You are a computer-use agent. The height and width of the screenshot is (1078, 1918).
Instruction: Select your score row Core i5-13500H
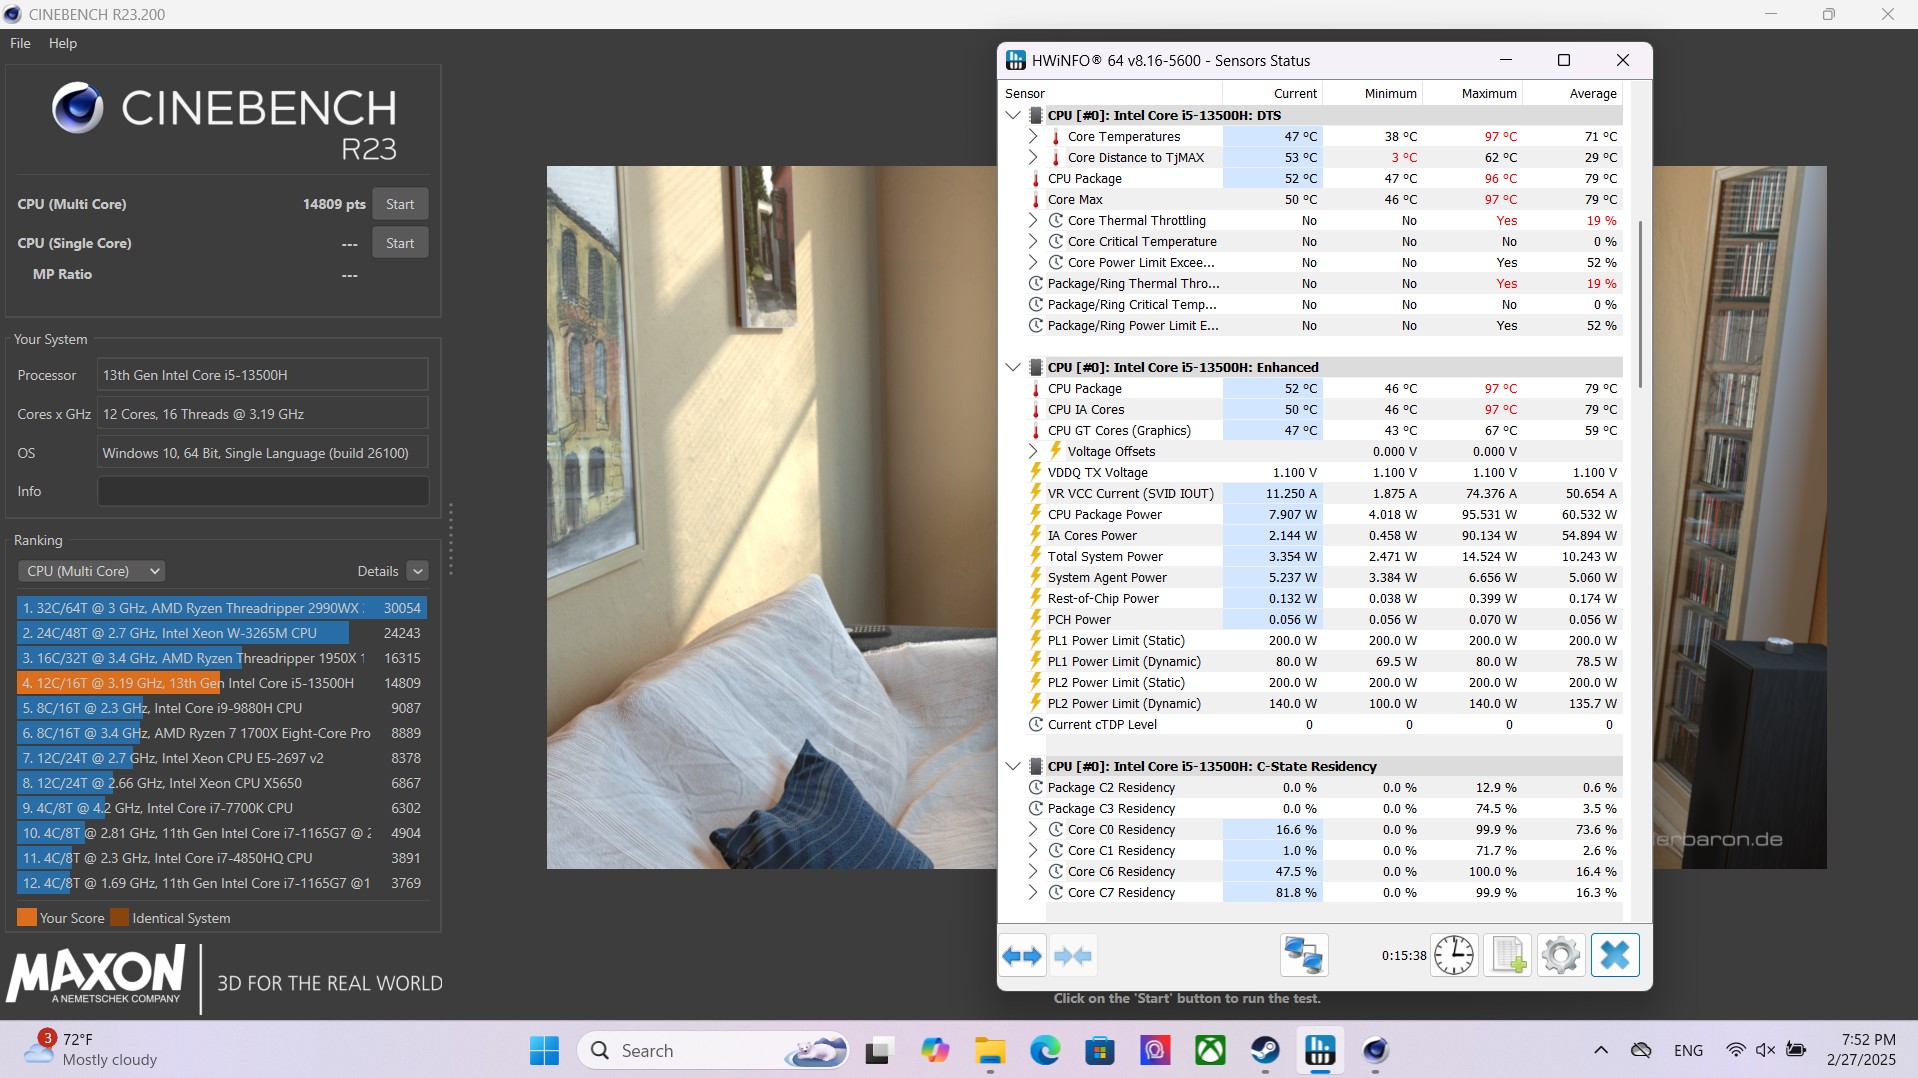[x=222, y=683]
